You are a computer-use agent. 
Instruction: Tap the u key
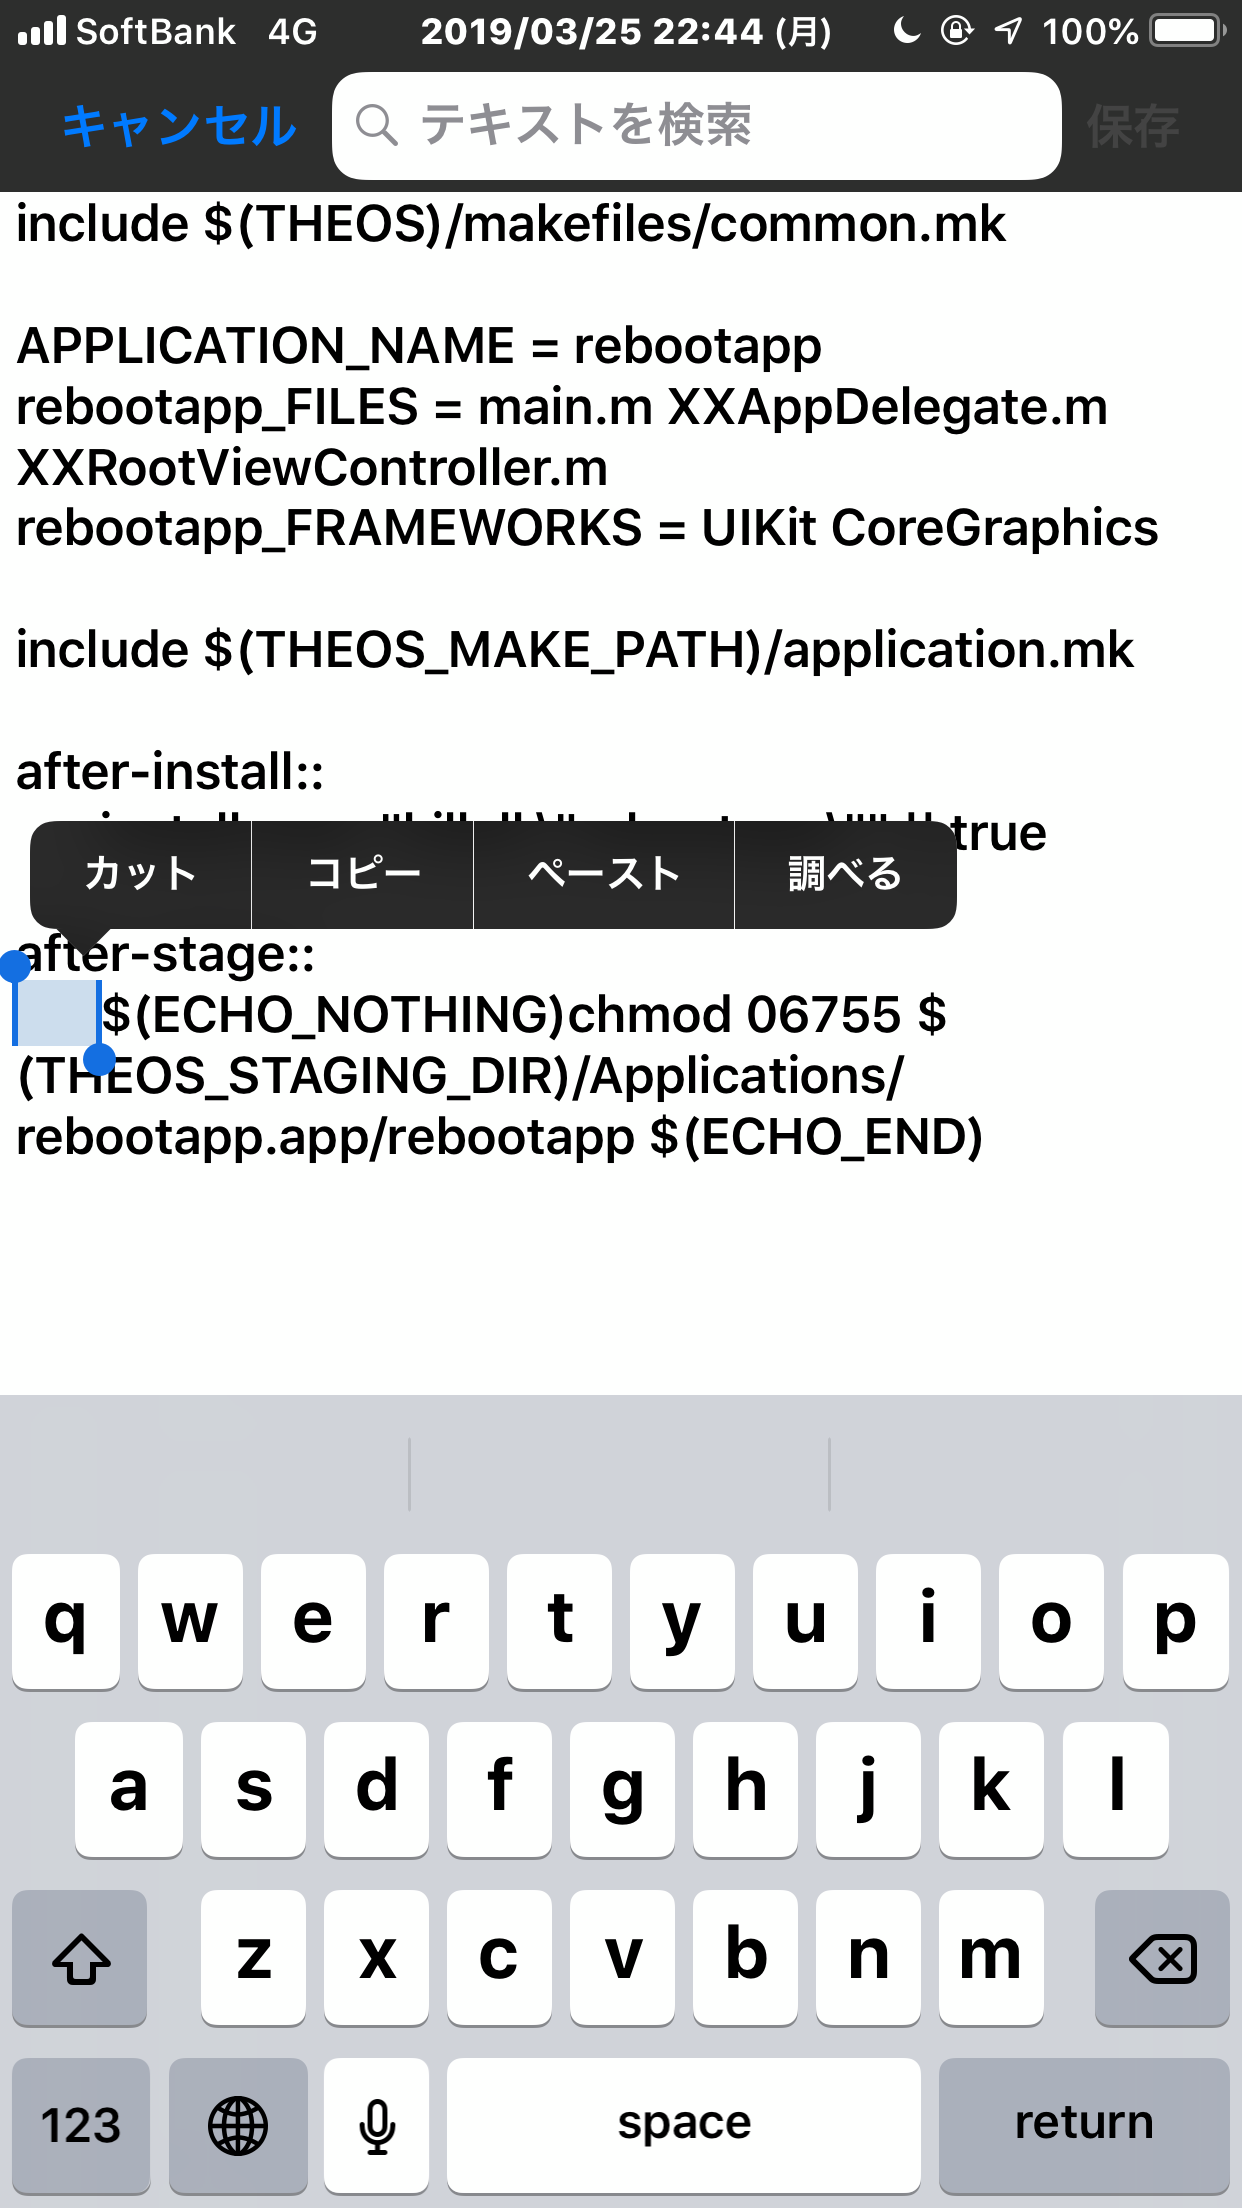805,1622
